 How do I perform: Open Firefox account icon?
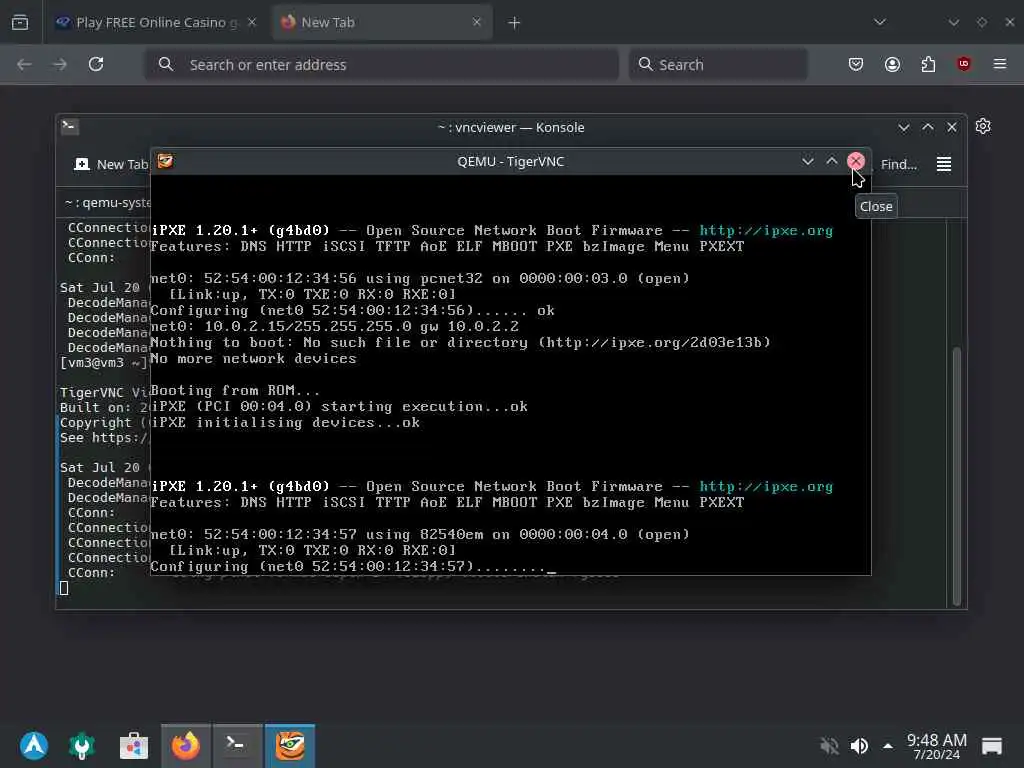(x=892, y=64)
